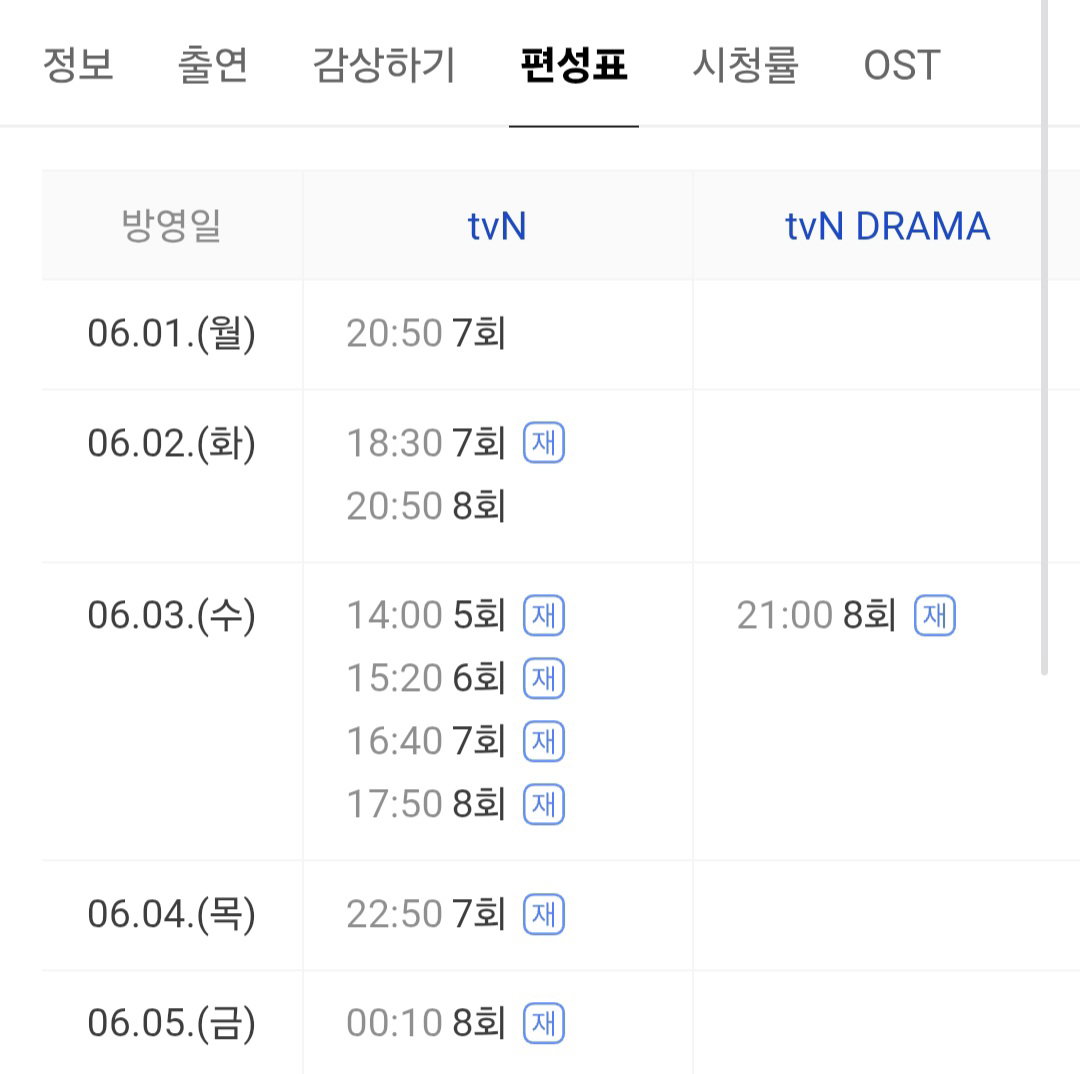Screen dimensions: 1080x1074
Task: Click the 재 rerun badge at 18:30 7회
Action: click(x=544, y=442)
